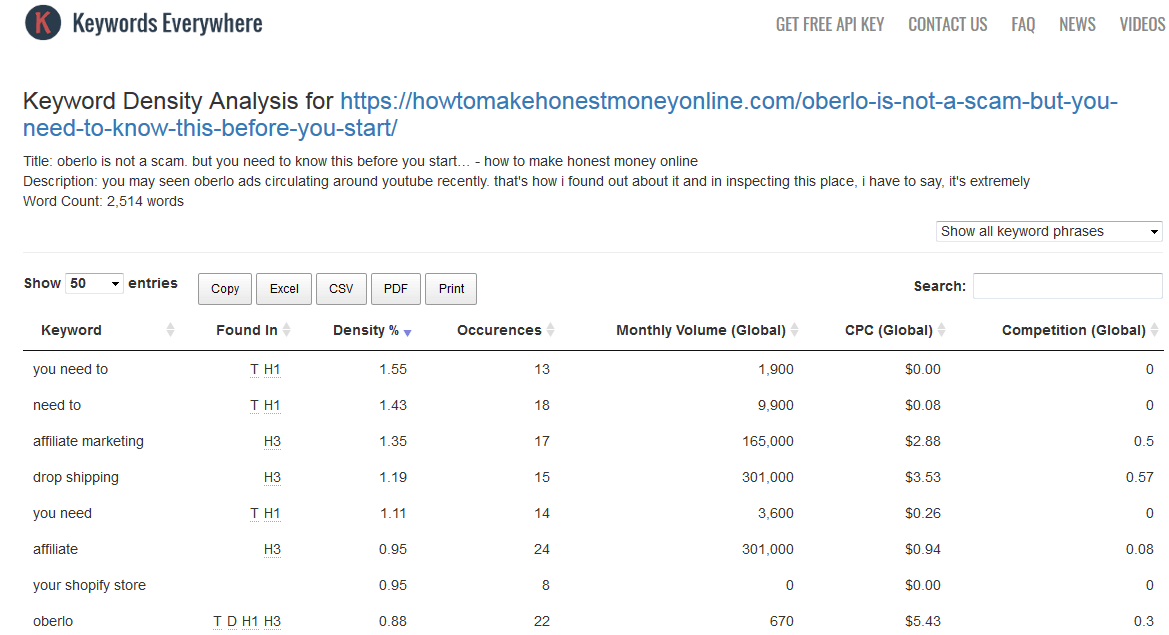Toggle Density % sort arrow

click(x=408, y=332)
